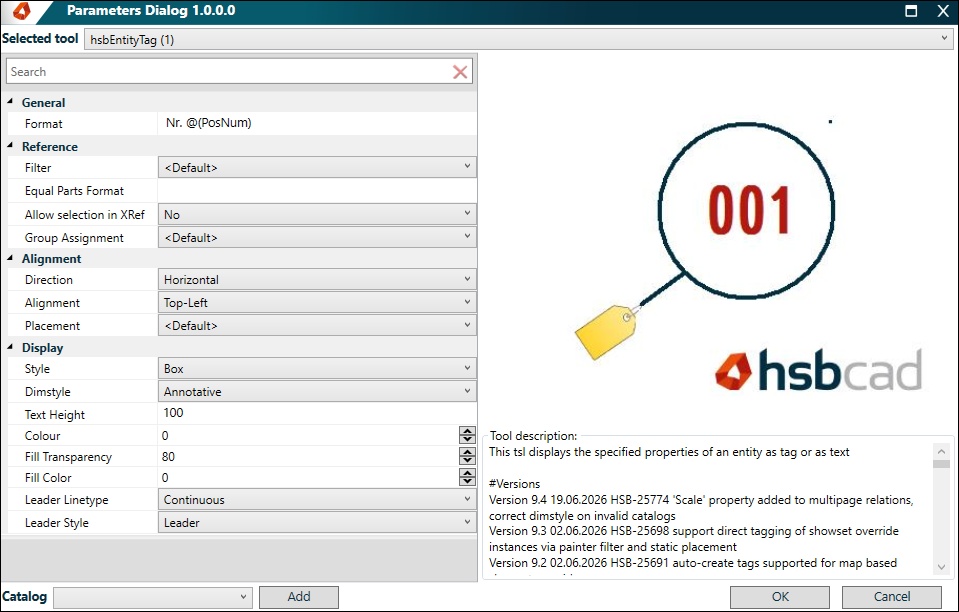Viewport: 959px width, 612px height.
Task: Click the Version 9.4 description line
Action: coord(701,507)
